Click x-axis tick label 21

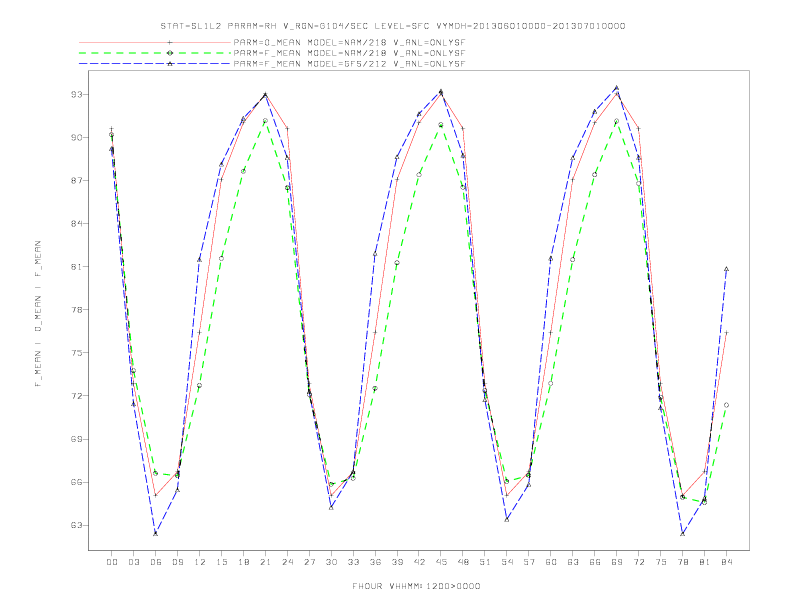265,562
